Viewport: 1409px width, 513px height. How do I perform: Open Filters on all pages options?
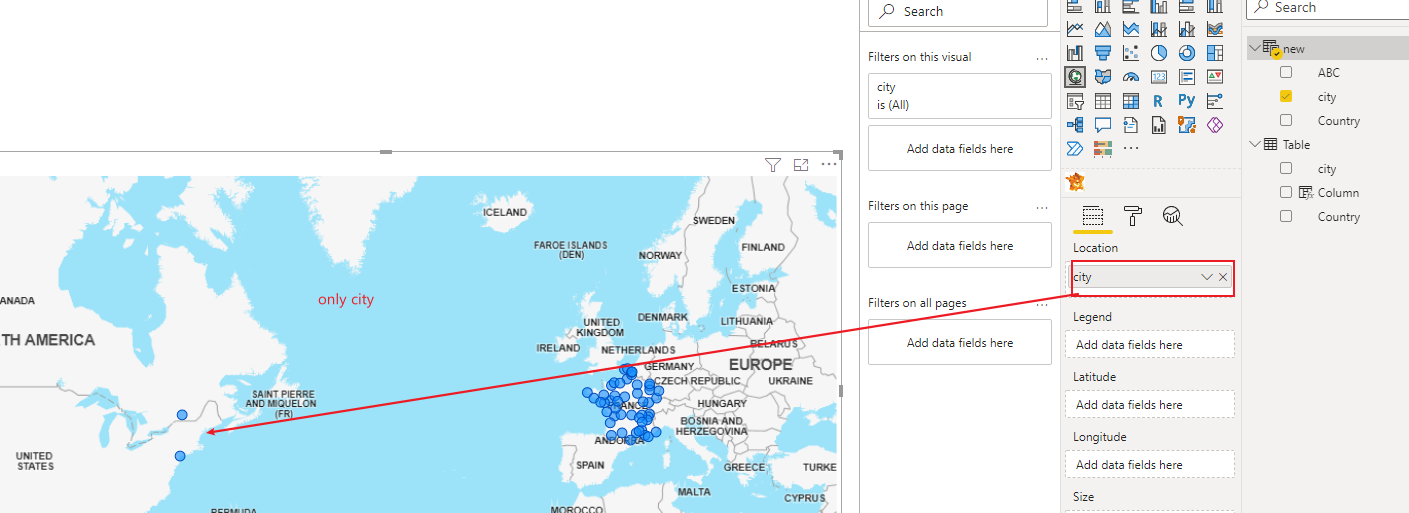coord(1042,304)
